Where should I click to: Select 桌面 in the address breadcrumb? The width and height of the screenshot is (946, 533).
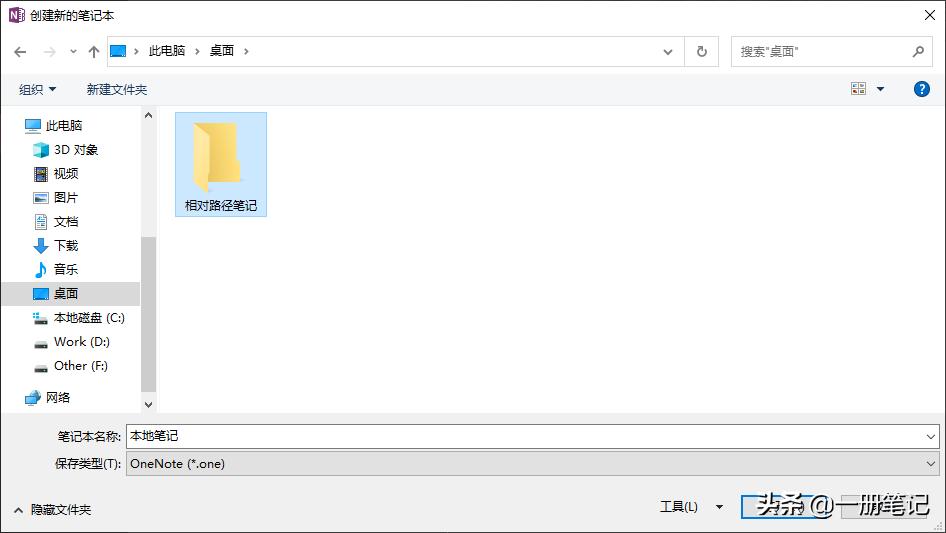pyautogui.click(x=222, y=51)
